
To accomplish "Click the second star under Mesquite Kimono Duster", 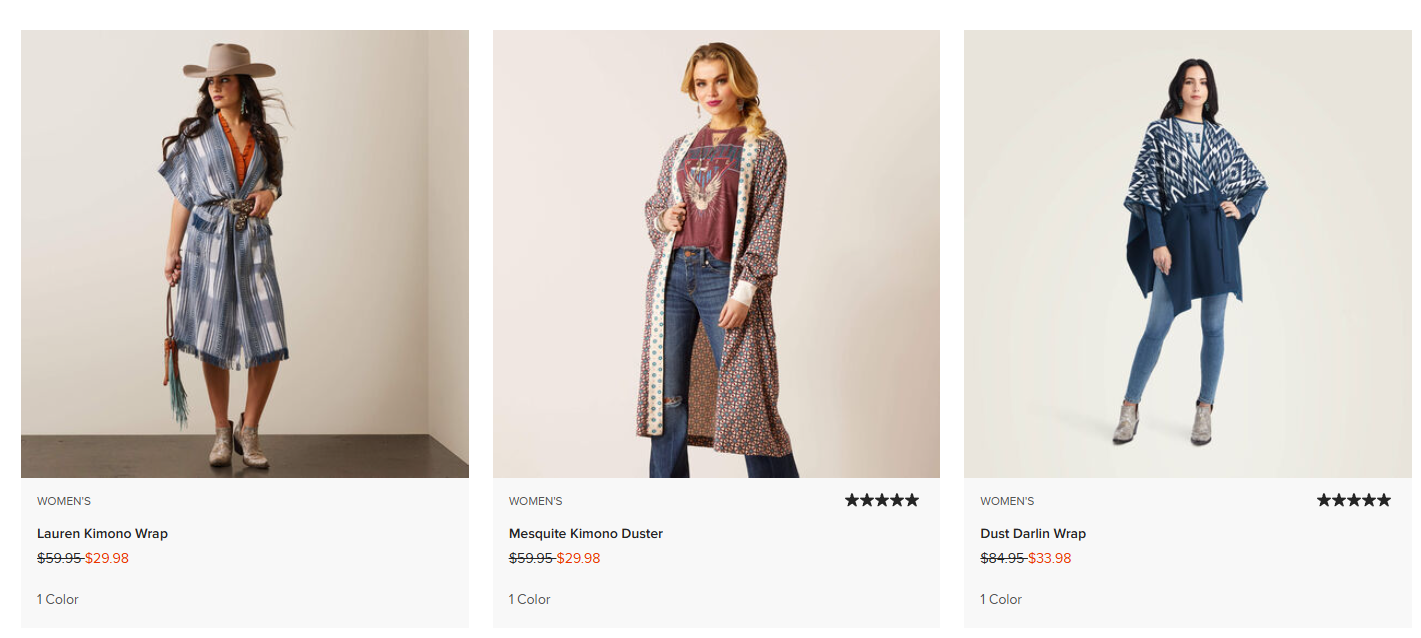I will [867, 498].
